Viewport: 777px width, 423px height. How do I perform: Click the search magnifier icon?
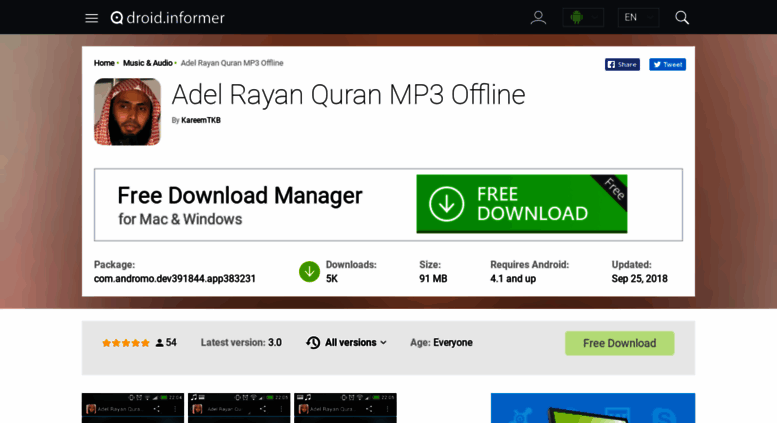coord(682,18)
